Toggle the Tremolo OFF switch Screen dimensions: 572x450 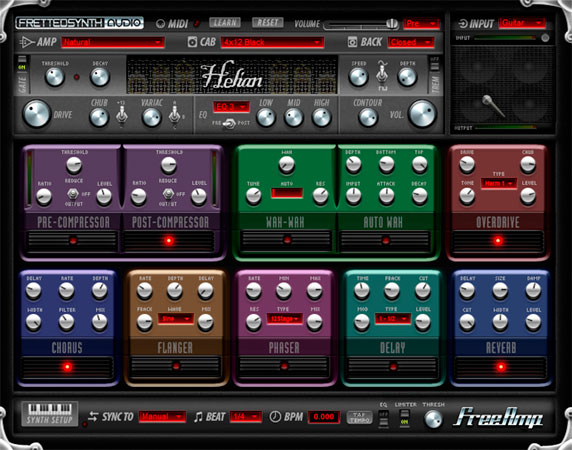(434, 63)
